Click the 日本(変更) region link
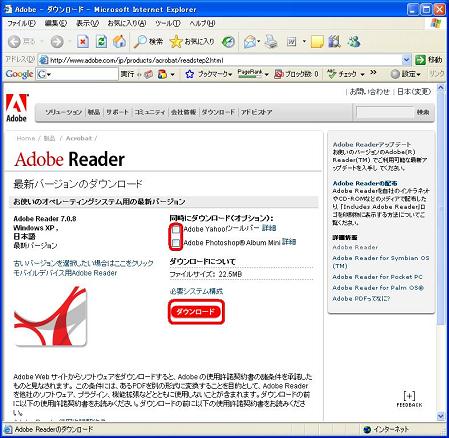 414,91
